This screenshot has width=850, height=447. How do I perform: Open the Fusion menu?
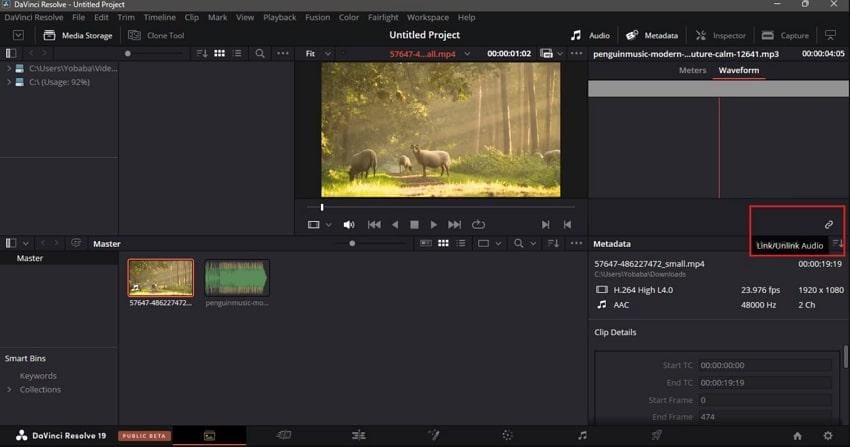[x=317, y=17]
